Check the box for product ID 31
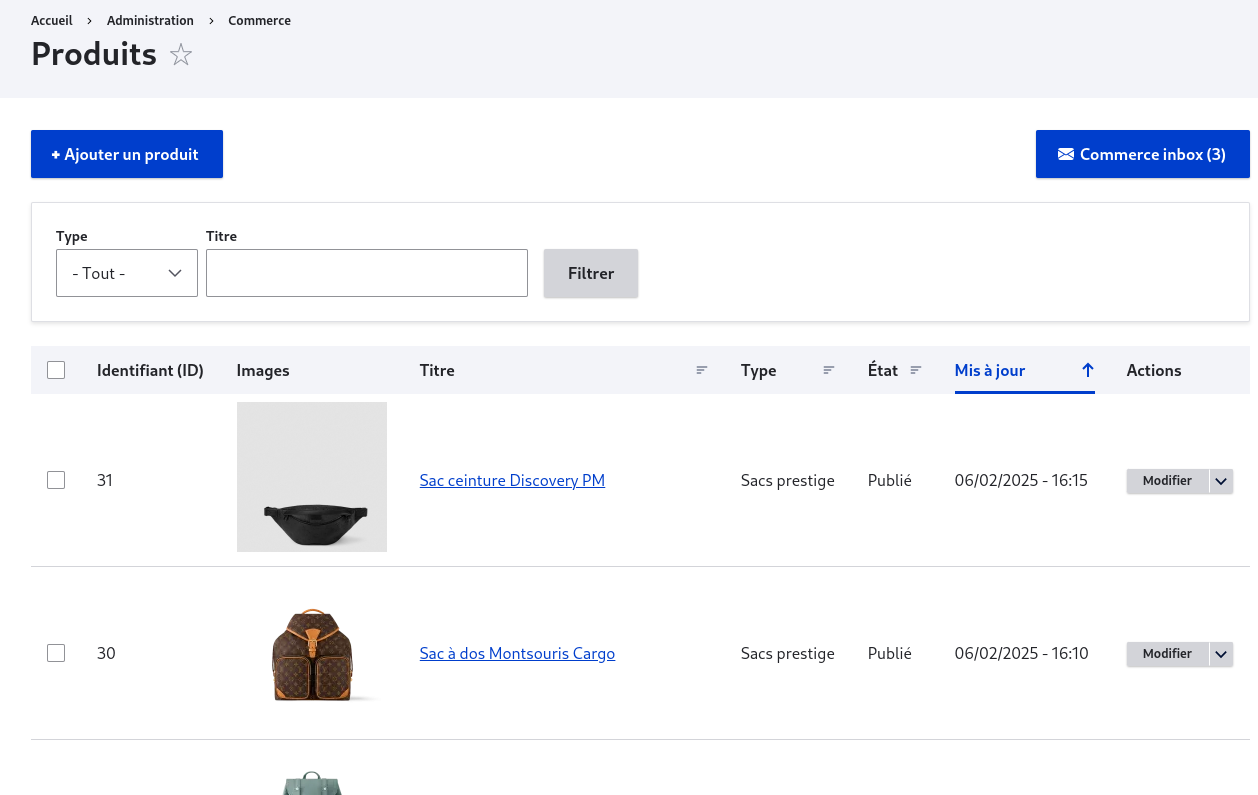This screenshot has height=795, width=1258. coord(56,480)
